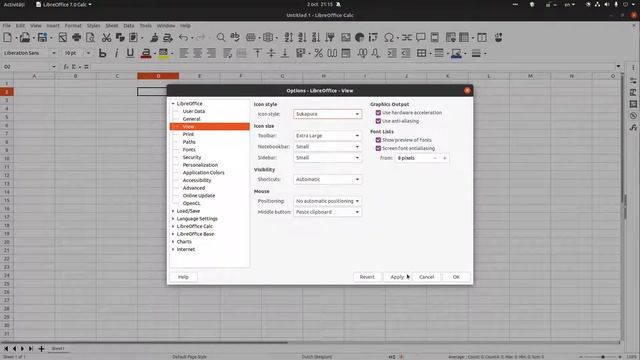Toggle Use anti-aliasing checkbox
Viewport: 640px width, 360px height.
(378, 121)
